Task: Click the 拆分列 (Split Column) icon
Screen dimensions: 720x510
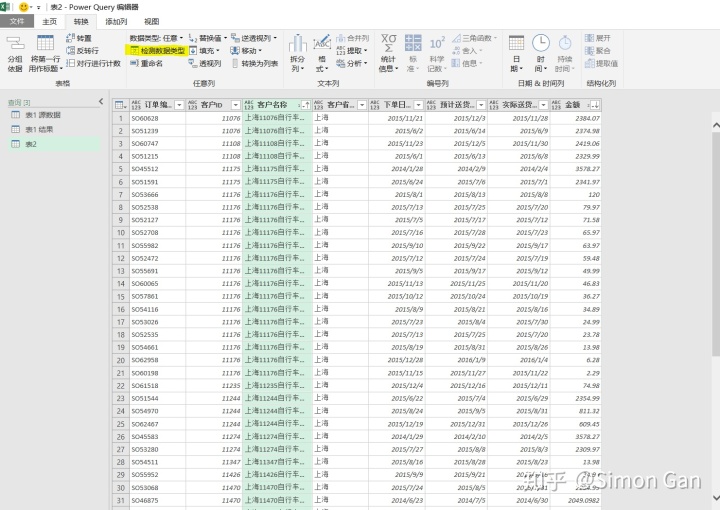Action: click(x=298, y=43)
